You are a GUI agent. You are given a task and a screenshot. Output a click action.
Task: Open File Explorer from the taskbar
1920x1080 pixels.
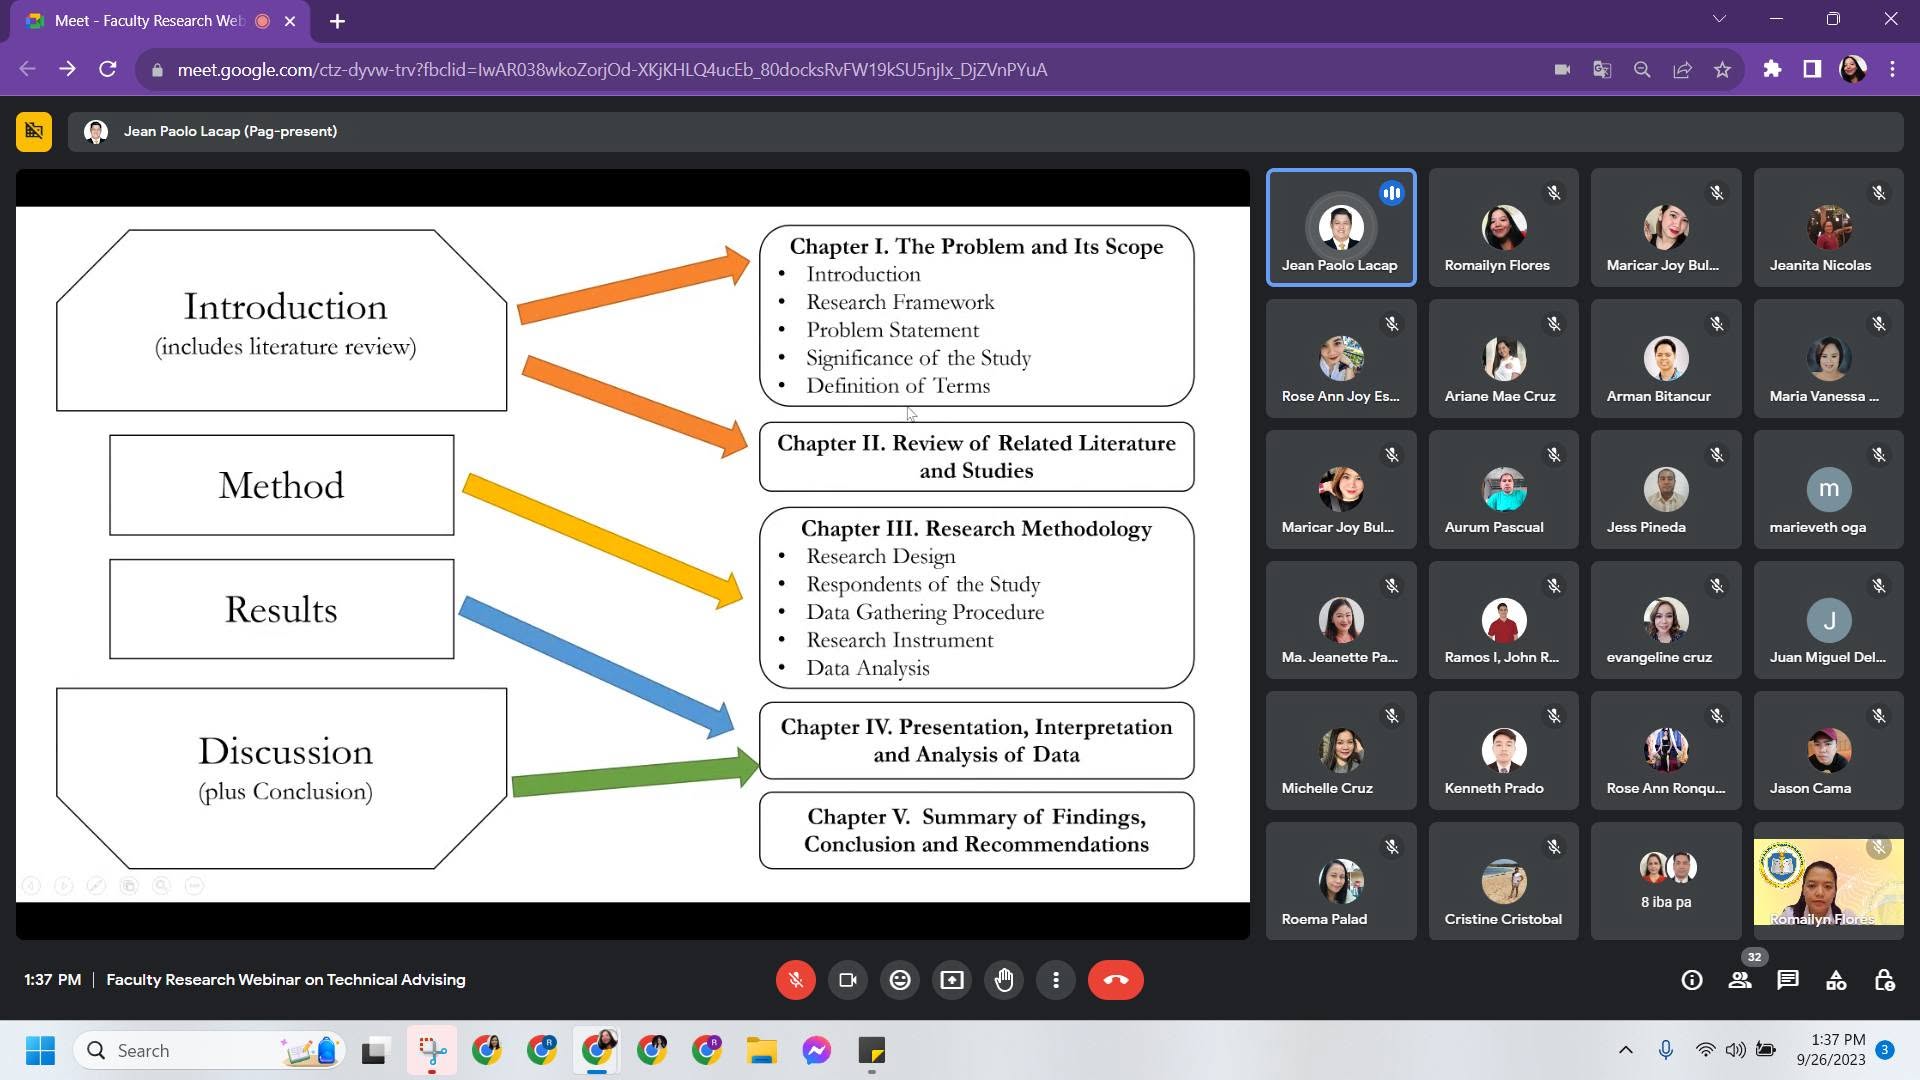tap(761, 1051)
